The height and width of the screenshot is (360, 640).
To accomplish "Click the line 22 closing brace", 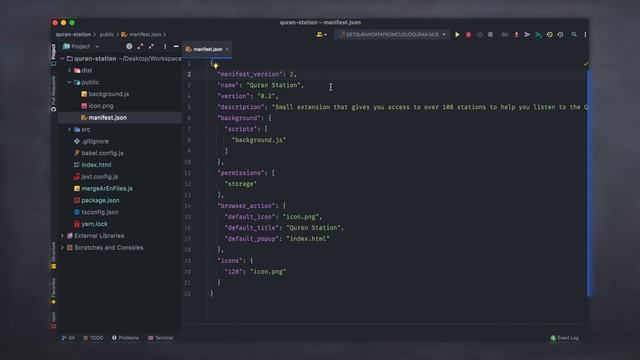I will (x=211, y=293).
